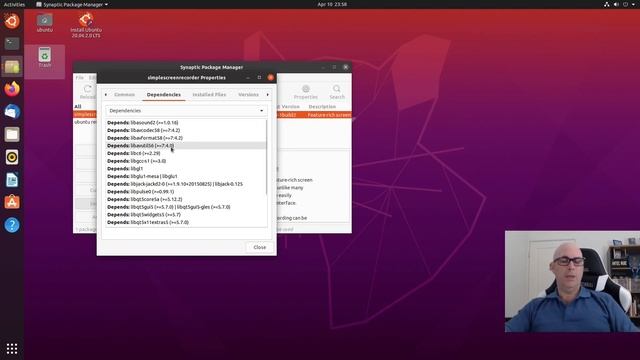Viewport: 640px width, 360px height.
Task: Launch Firefox from the dock
Action: [x=12, y=89]
